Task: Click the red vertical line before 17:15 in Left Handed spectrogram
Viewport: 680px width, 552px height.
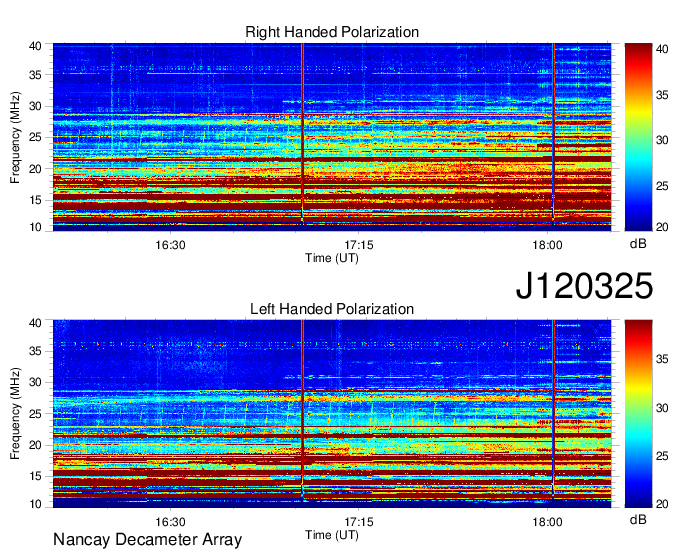Action: click(x=302, y=409)
